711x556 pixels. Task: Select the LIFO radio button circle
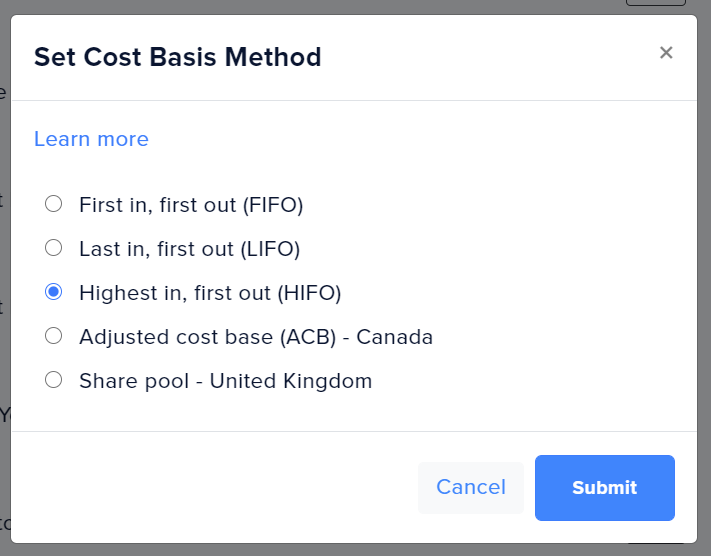[54, 247]
